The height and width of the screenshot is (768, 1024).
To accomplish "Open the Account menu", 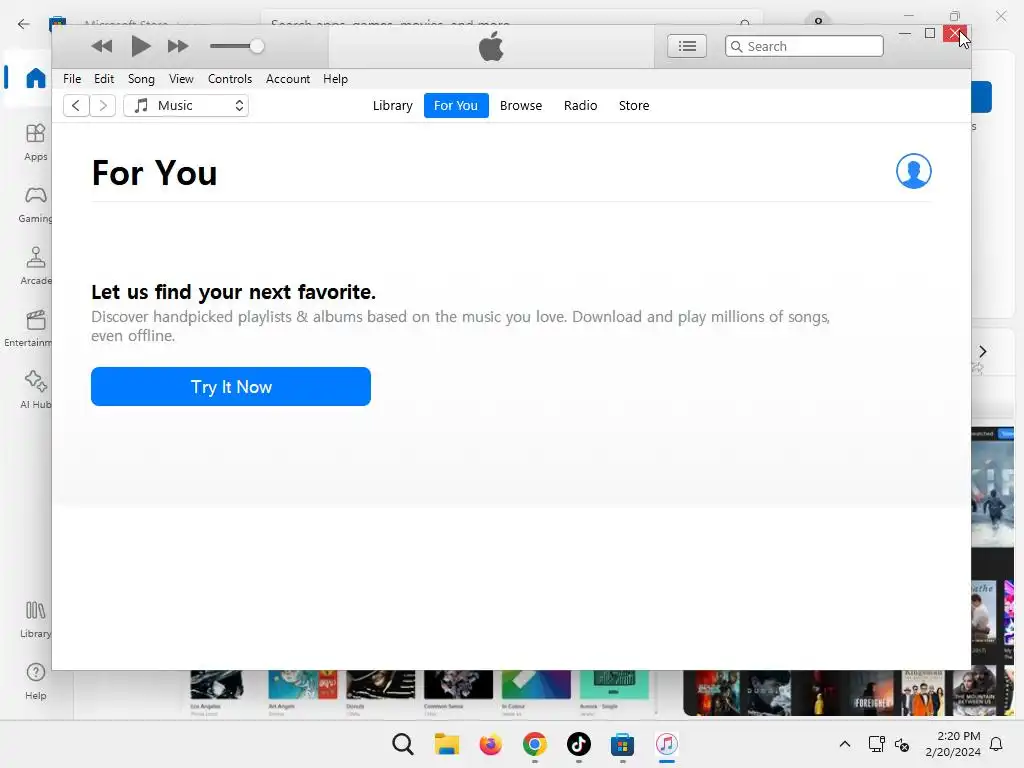I will tap(288, 79).
